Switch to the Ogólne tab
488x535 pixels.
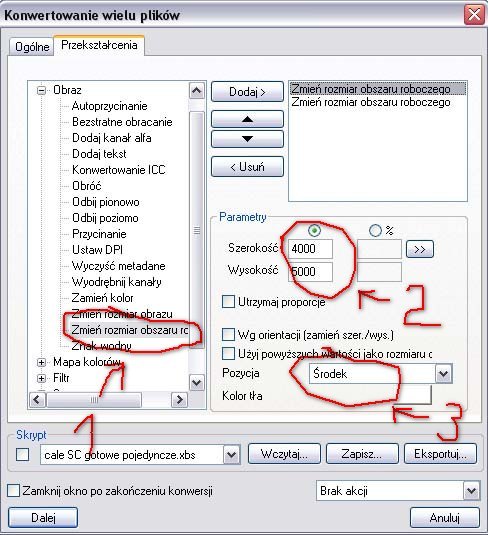click(32, 46)
